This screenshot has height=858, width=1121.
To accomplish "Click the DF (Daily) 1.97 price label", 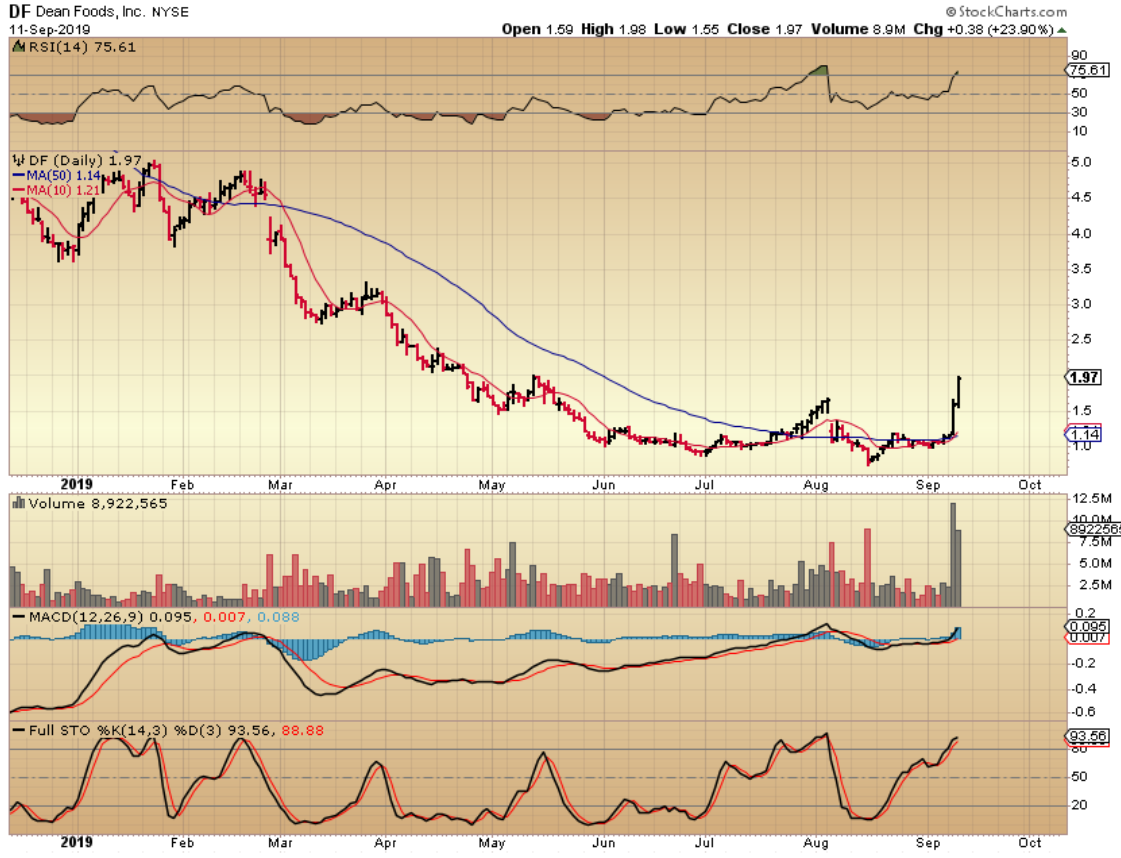I will coord(85,160).
